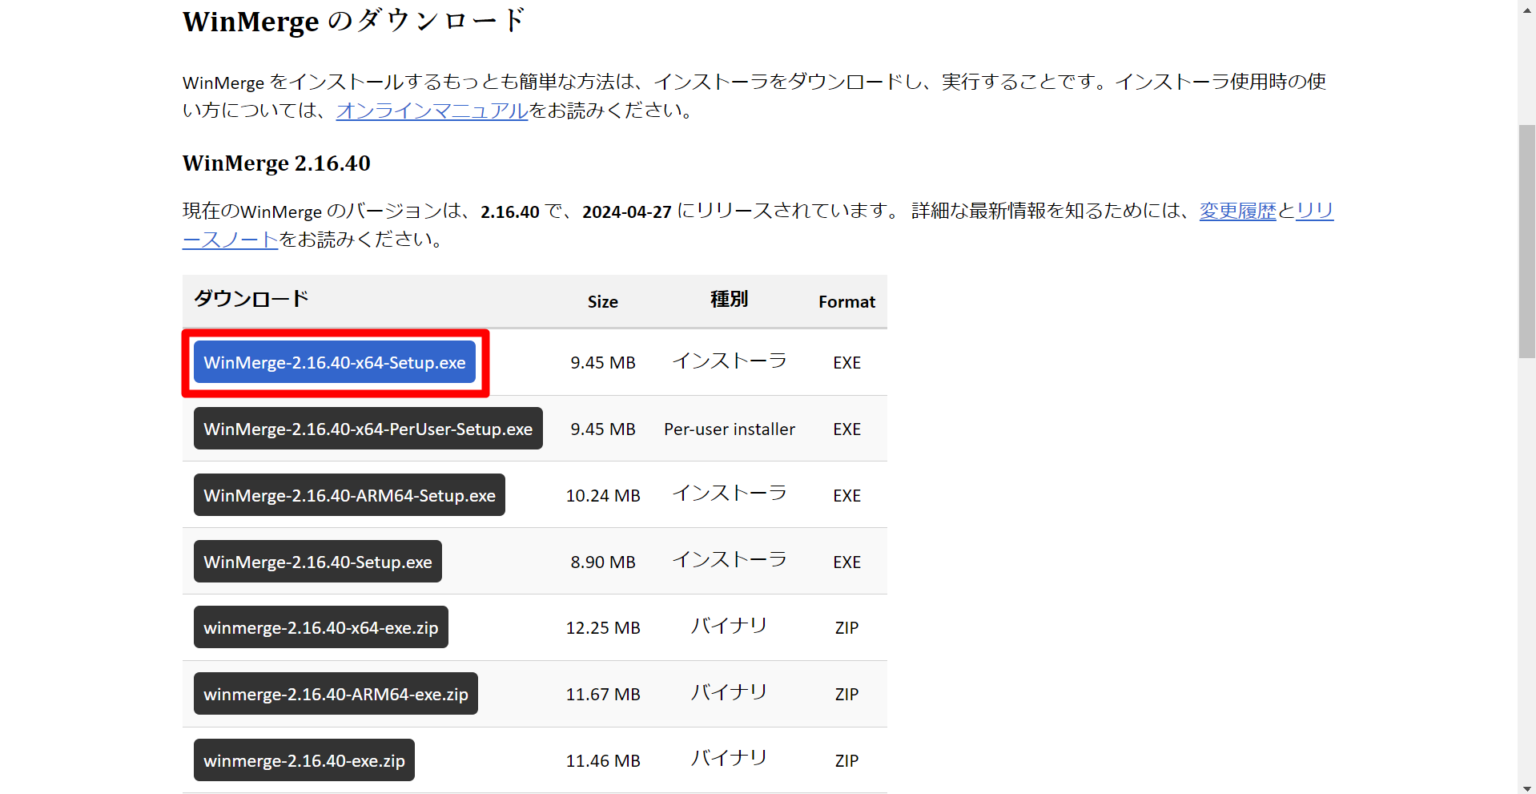The image size is (1536, 794).
Task: Get the winmerge-2.16.40-x64-exe.zip binary
Action: 320,628
